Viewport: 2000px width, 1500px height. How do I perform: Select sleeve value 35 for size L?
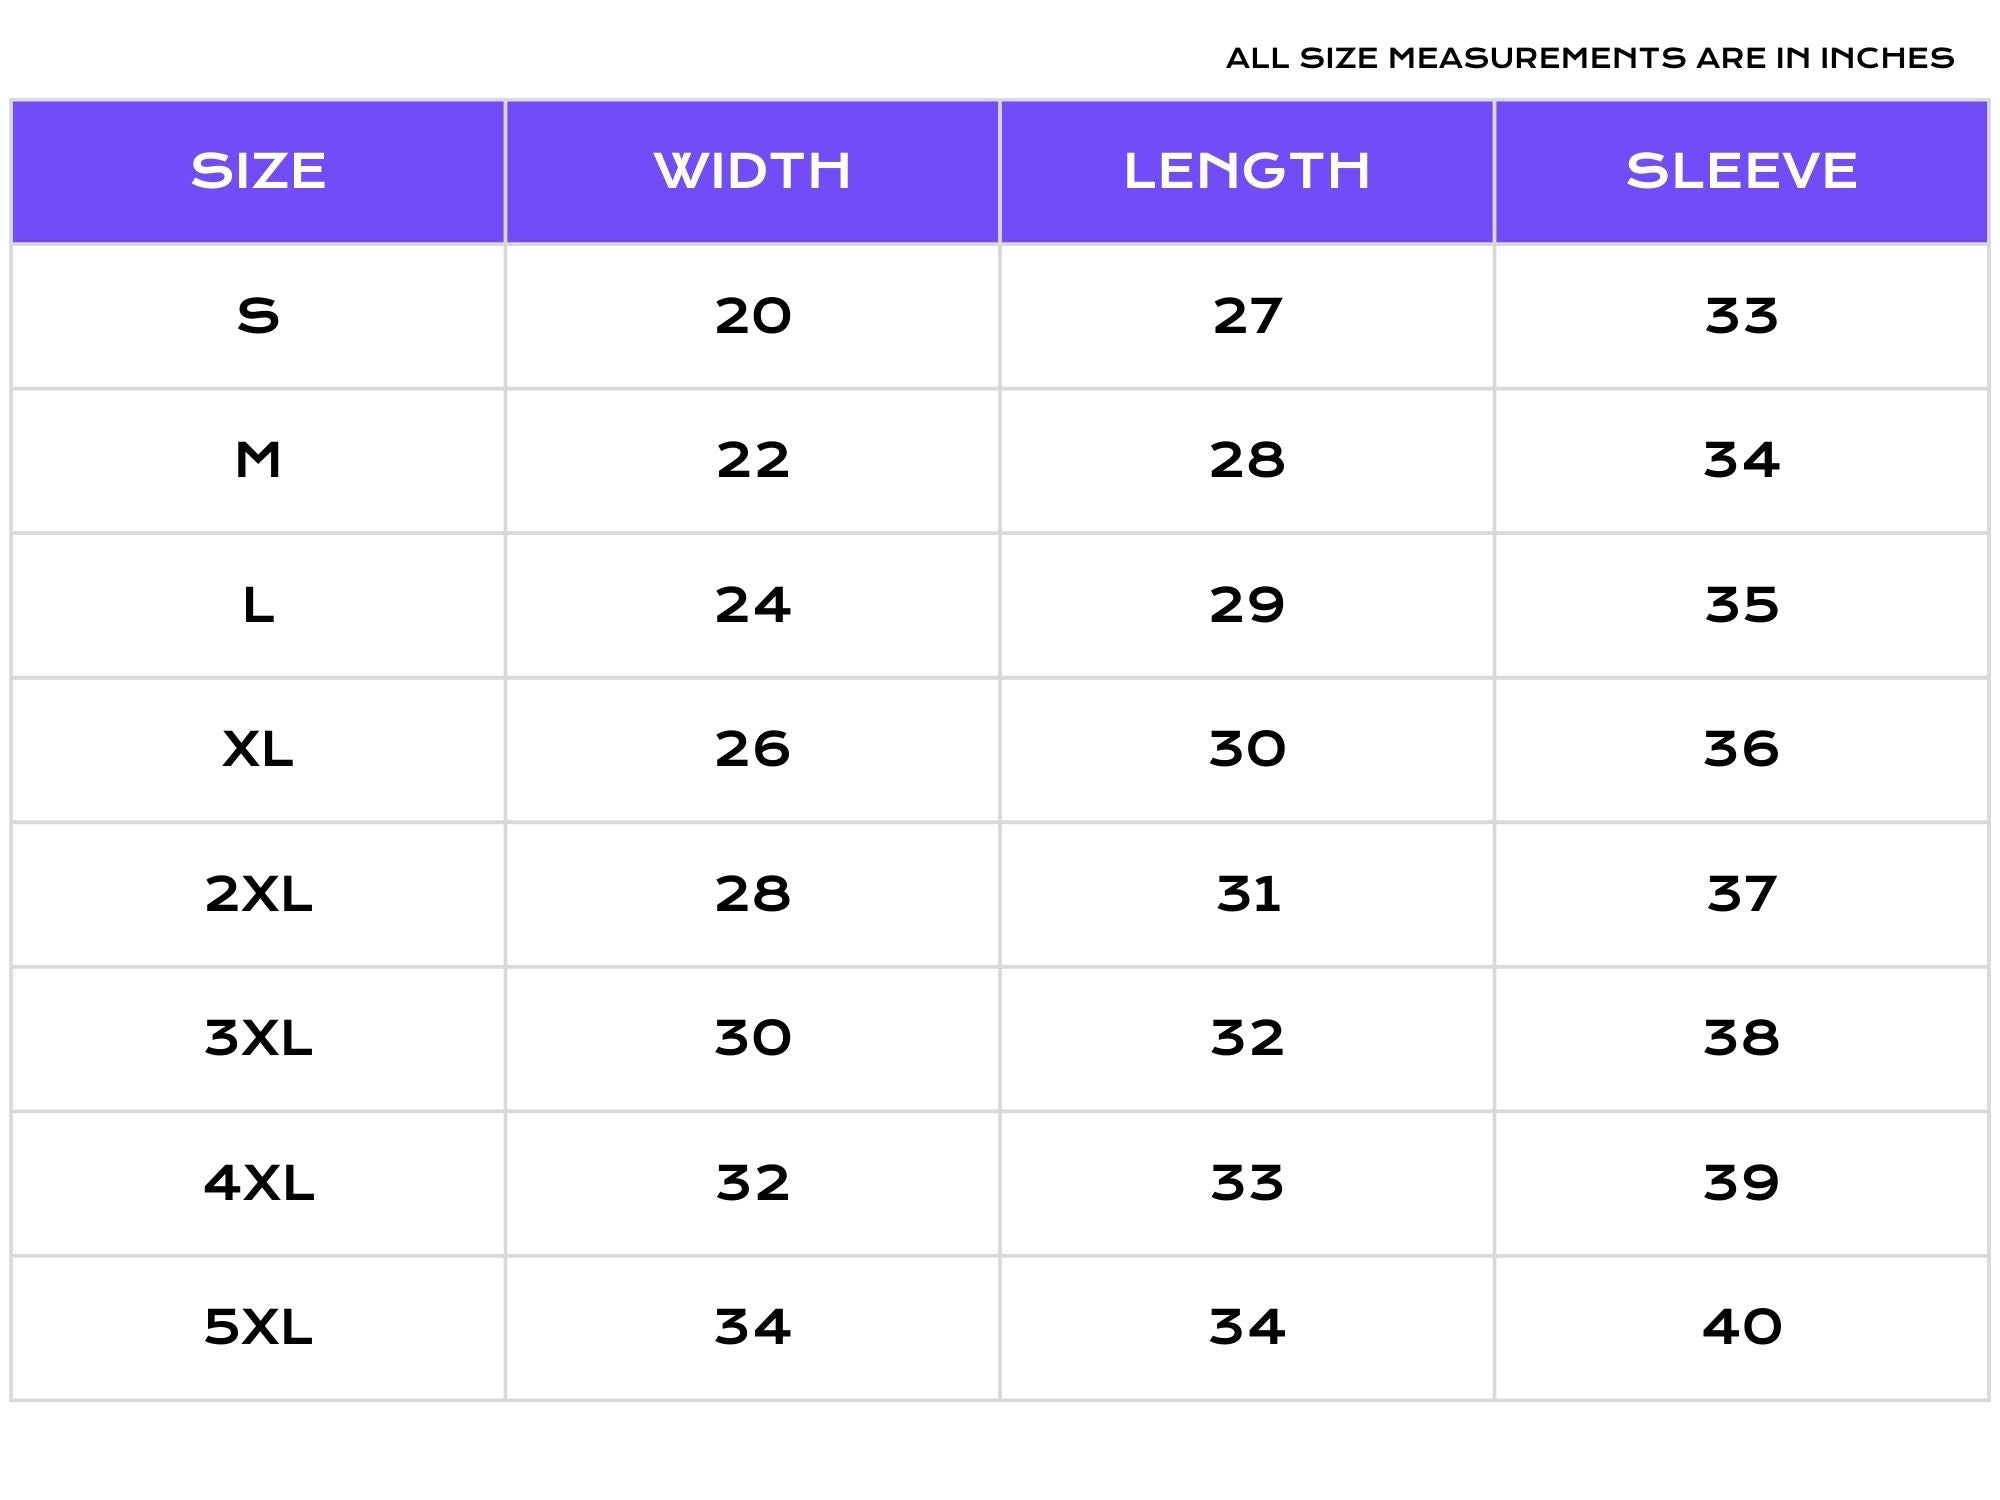click(1741, 605)
